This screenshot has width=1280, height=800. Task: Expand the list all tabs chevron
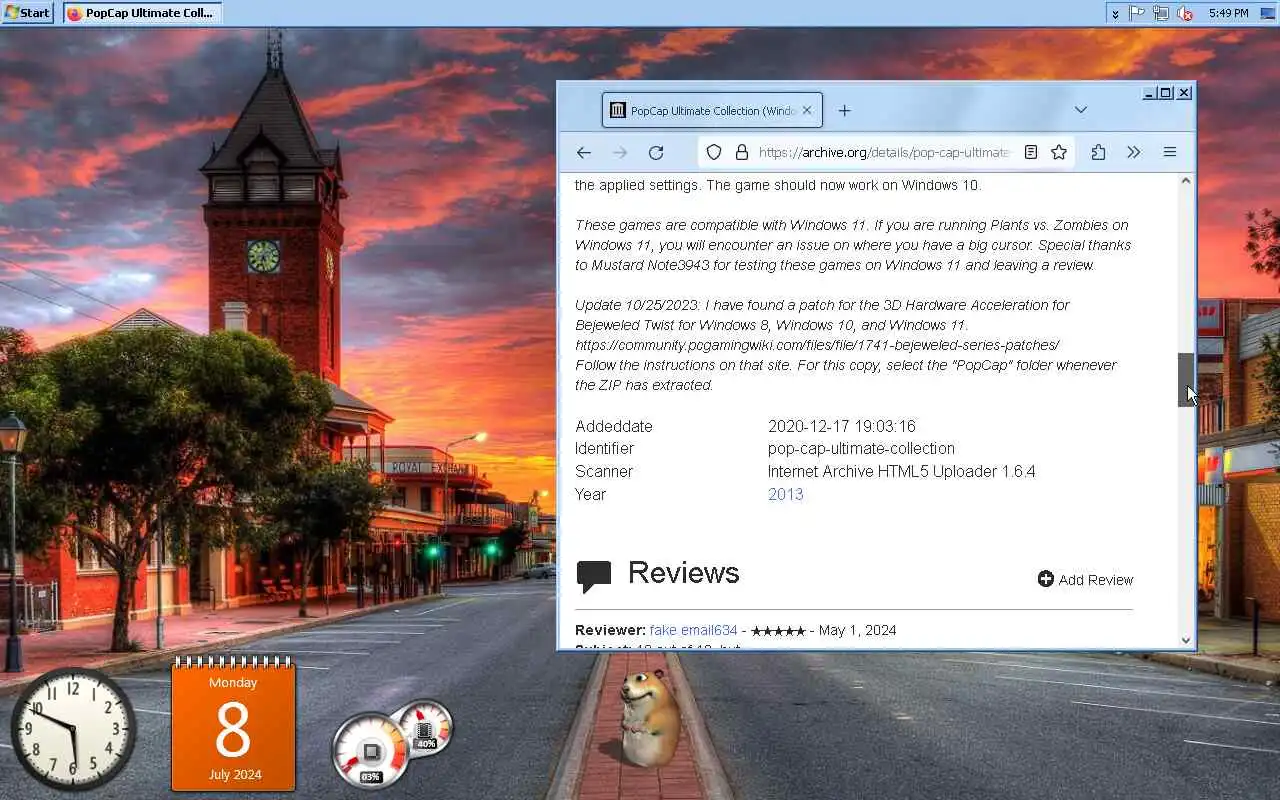(x=1081, y=110)
